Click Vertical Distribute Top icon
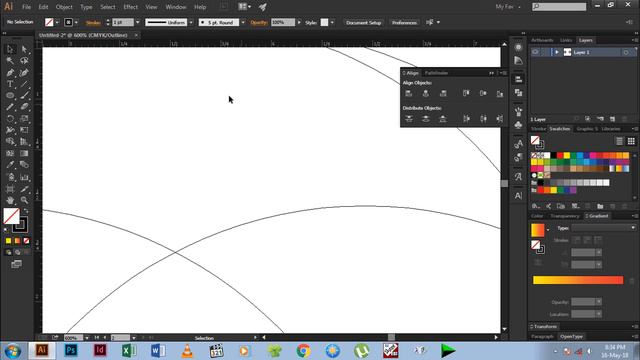Viewport: 640px width, 360px height. point(409,119)
